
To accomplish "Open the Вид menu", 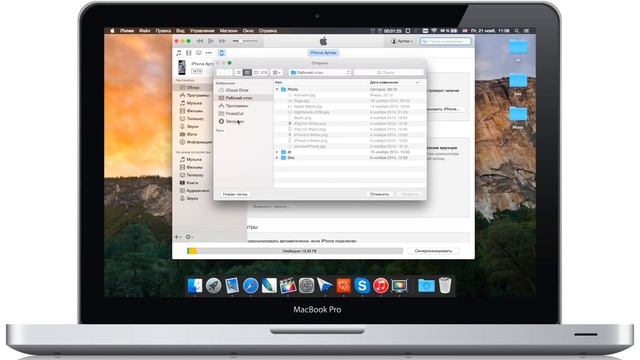I will tap(180, 31).
